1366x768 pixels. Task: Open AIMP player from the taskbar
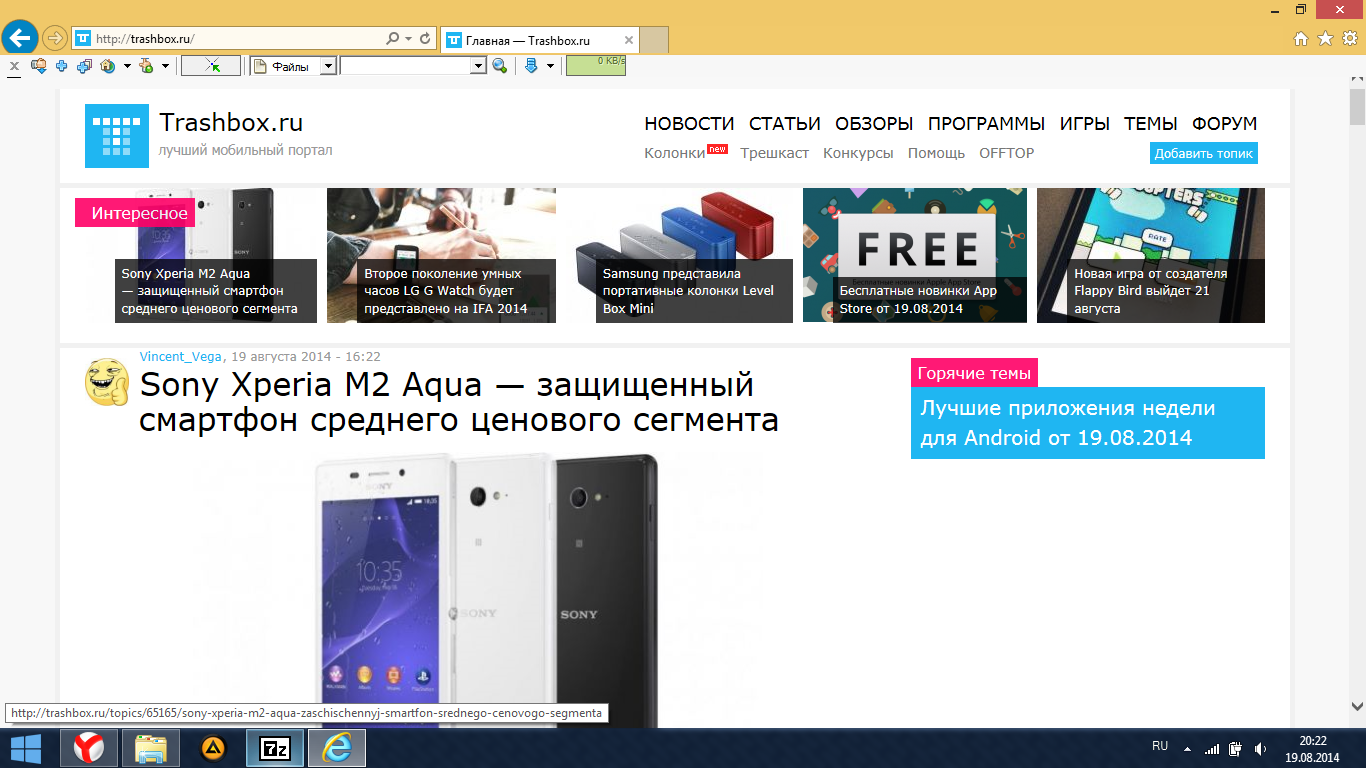(x=213, y=748)
